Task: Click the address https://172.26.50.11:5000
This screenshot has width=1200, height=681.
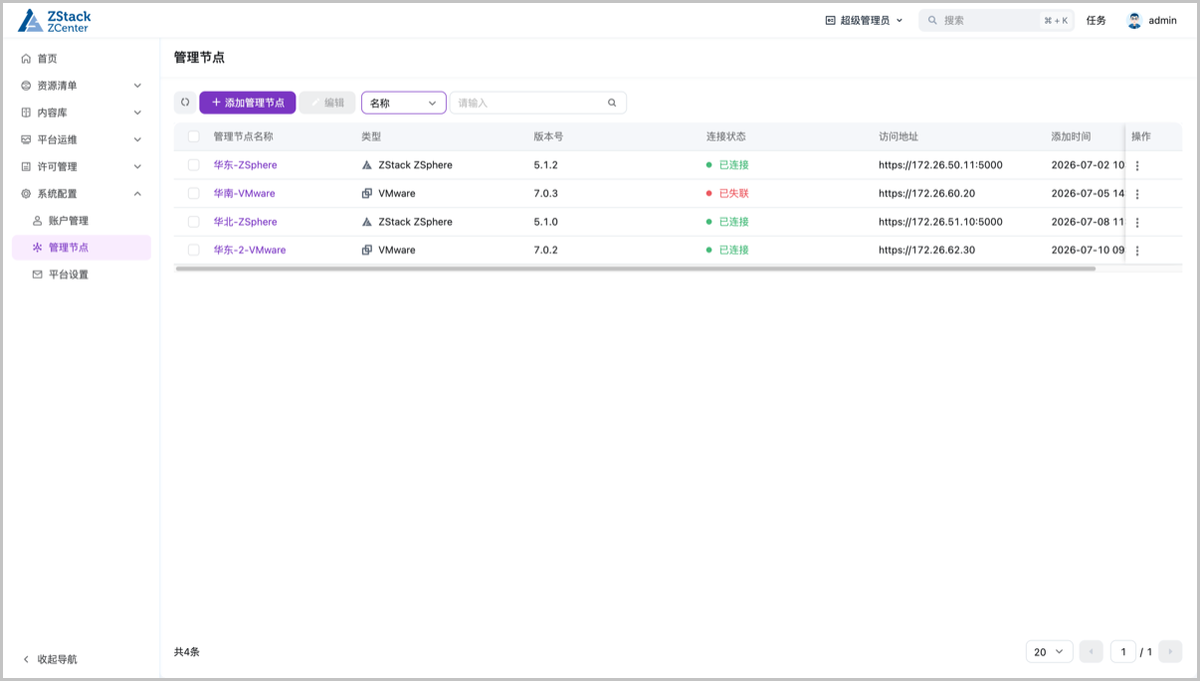Action: (940, 165)
